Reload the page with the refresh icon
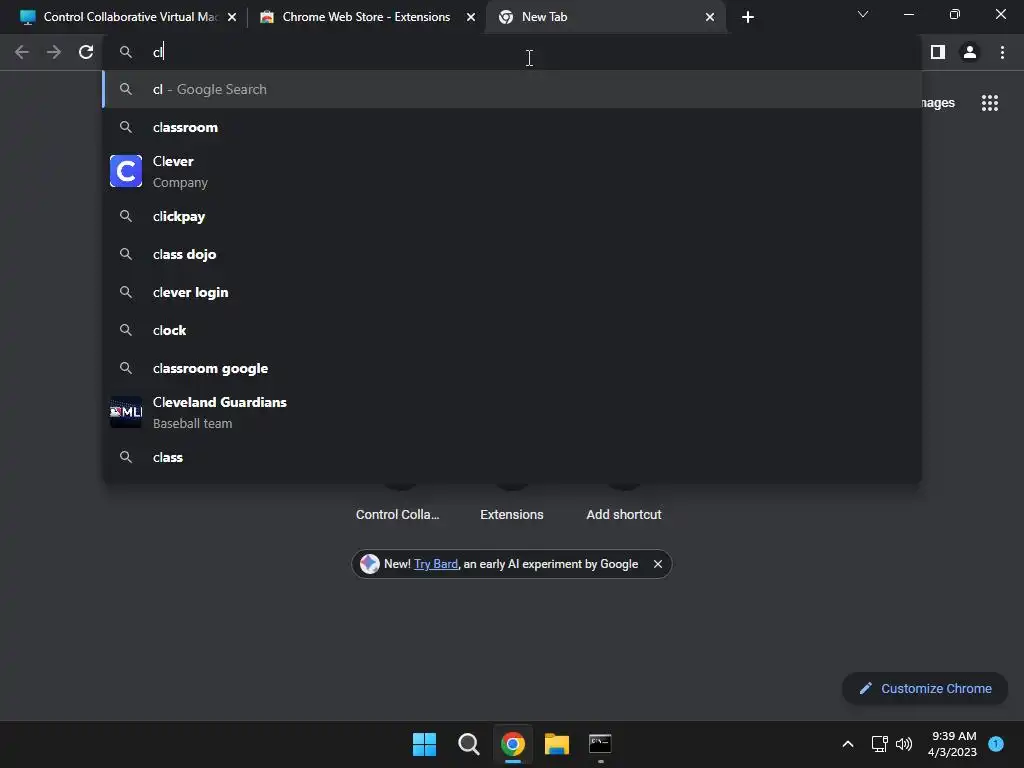The width and height of the screenshot is (1024, 768). [x=86, y=52]
